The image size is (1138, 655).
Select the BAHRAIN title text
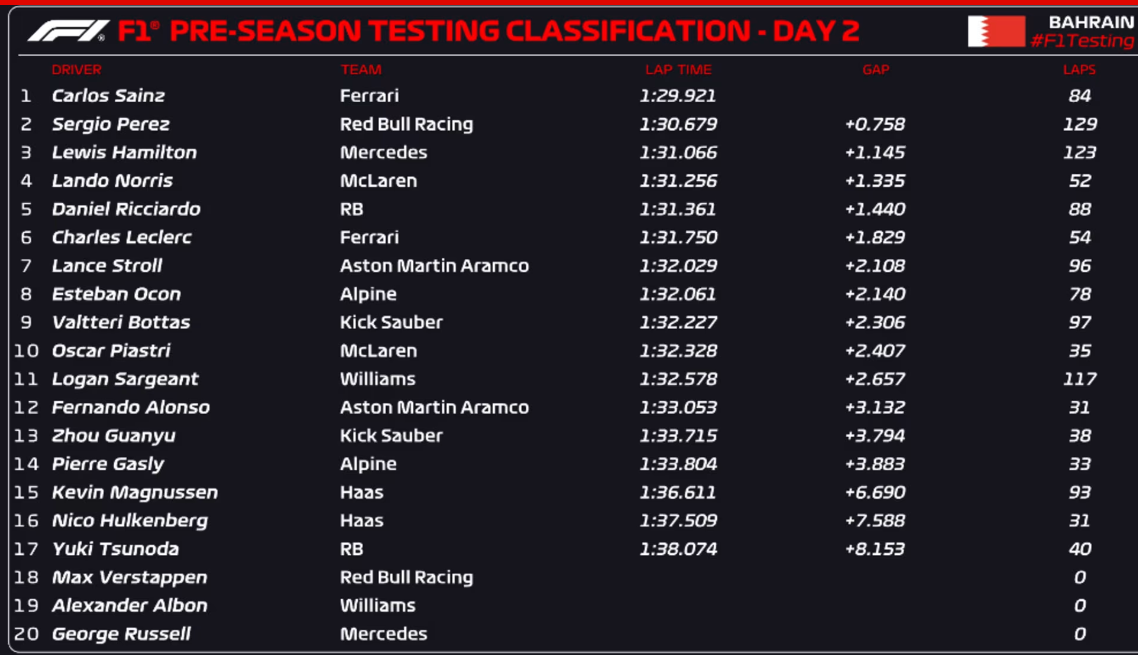pos(1091,21)
